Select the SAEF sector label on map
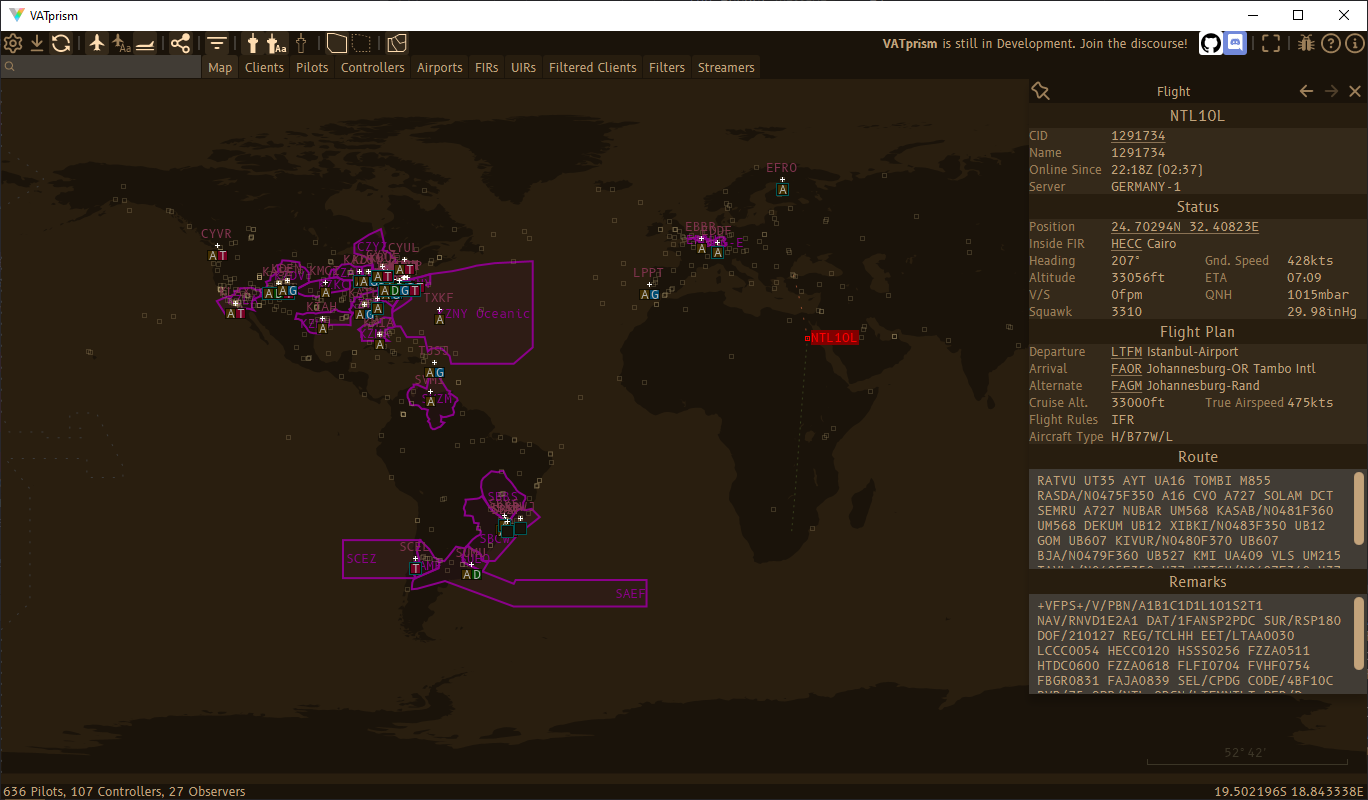The height and width of the screenshot is (800, 1368). pos(631,594)
